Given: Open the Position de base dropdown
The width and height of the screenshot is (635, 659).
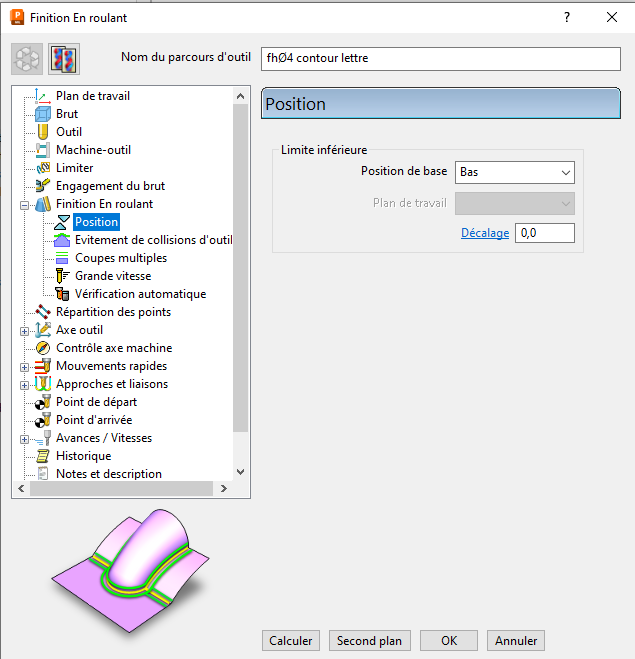Looking at the screenshot, I should tap(515, 172).
